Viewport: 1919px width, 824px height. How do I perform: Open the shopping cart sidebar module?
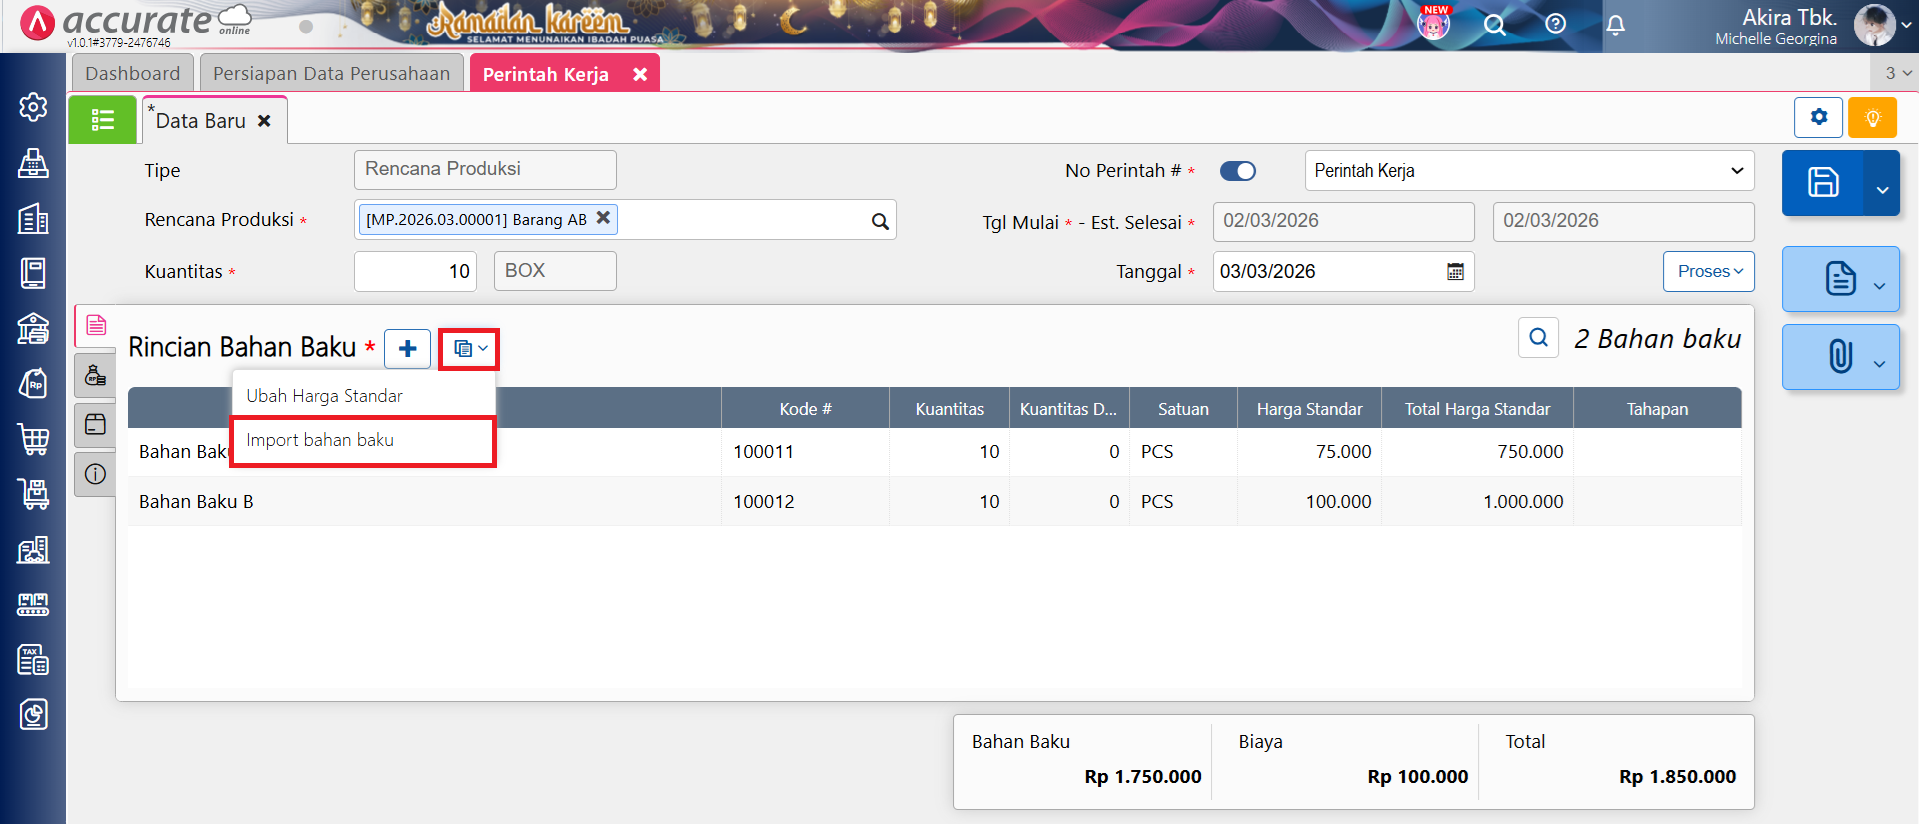coord(33,439)
